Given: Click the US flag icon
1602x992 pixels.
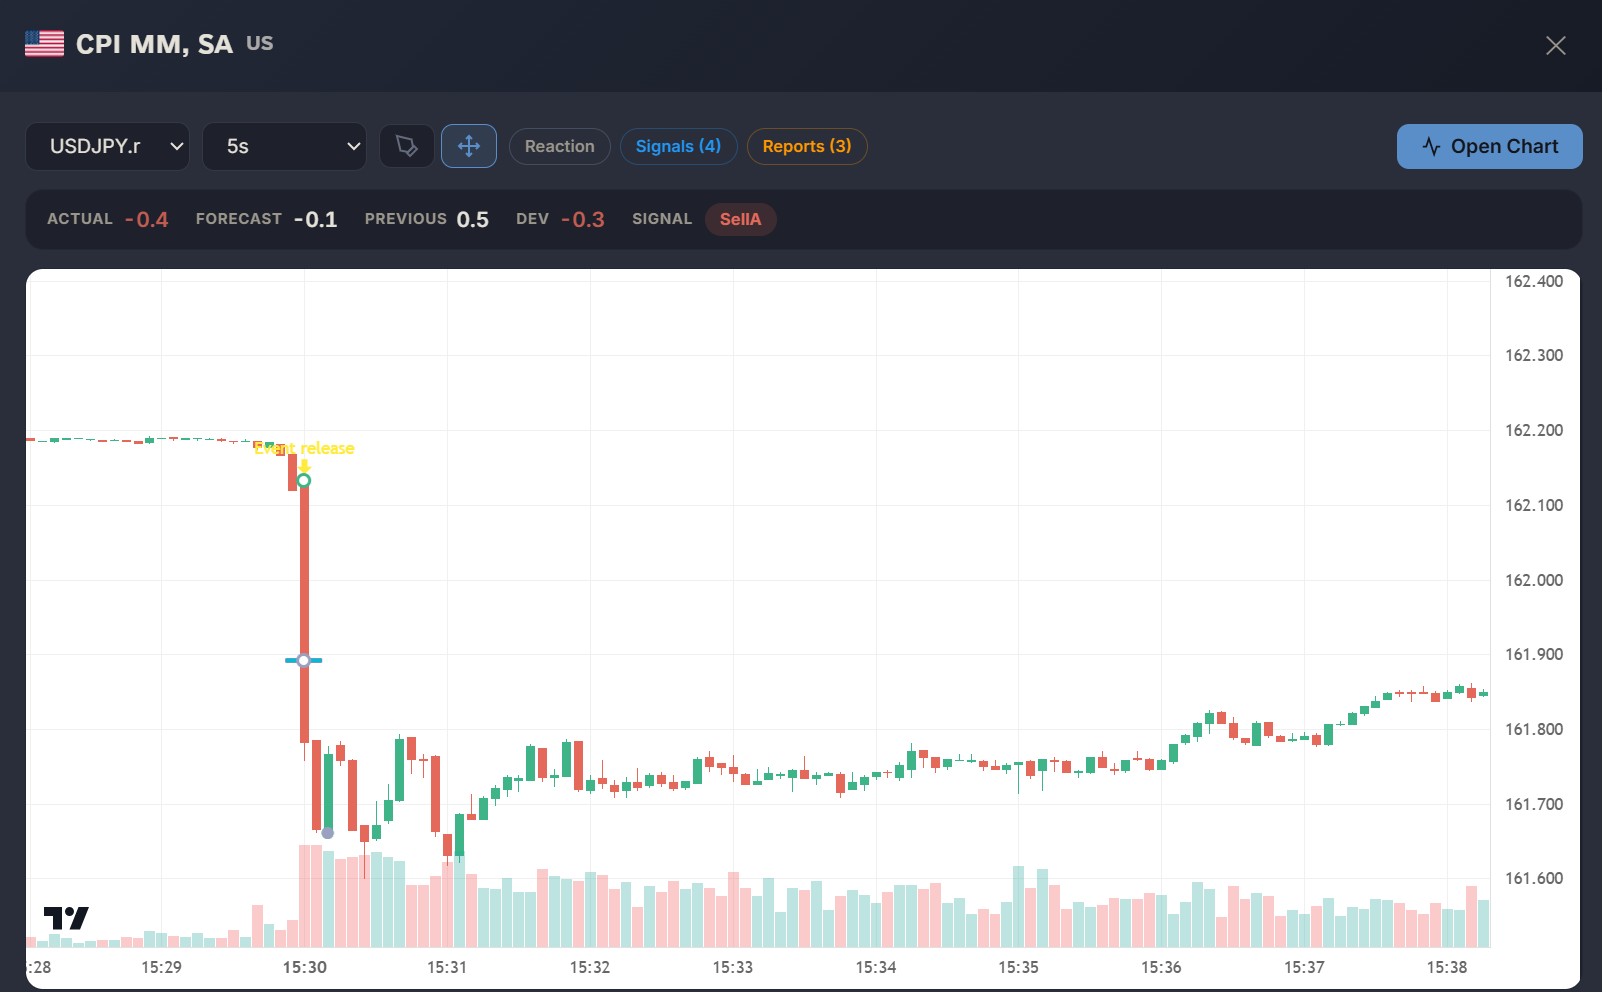Looking at the screenshot, I should click(x=44, y=44).
